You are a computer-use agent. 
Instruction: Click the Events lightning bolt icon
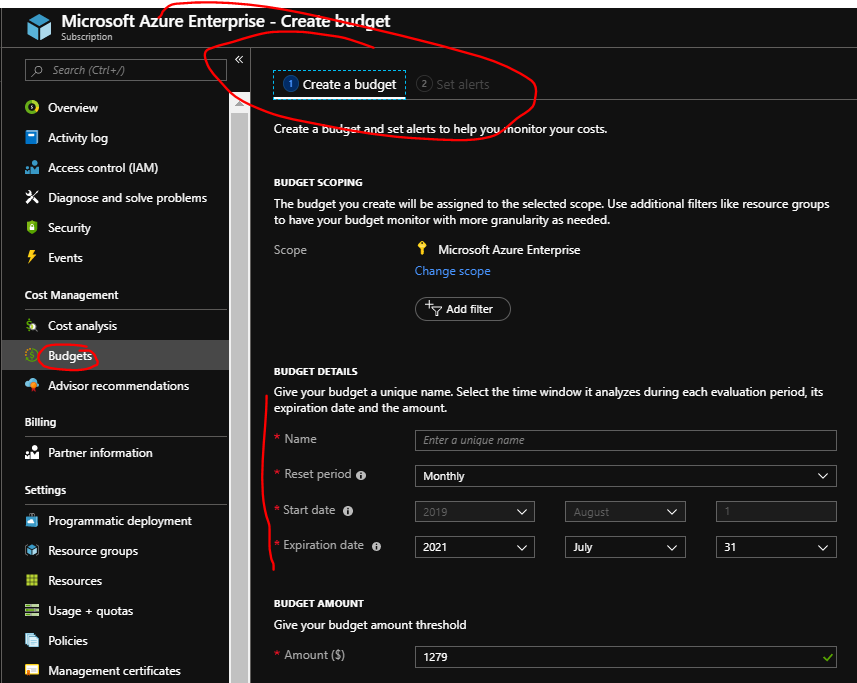click(x=32, y=257)
